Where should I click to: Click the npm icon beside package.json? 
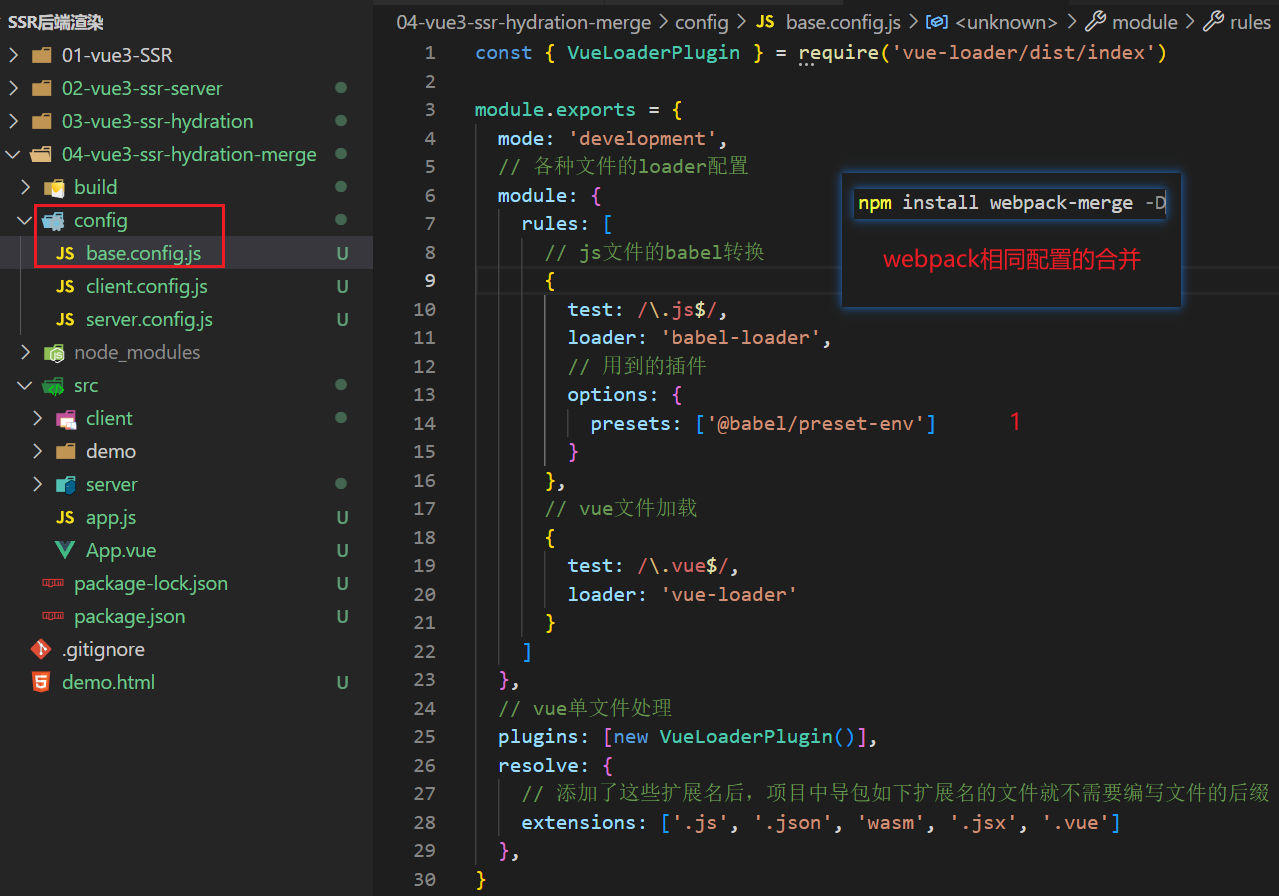click(x=53, y=616)
